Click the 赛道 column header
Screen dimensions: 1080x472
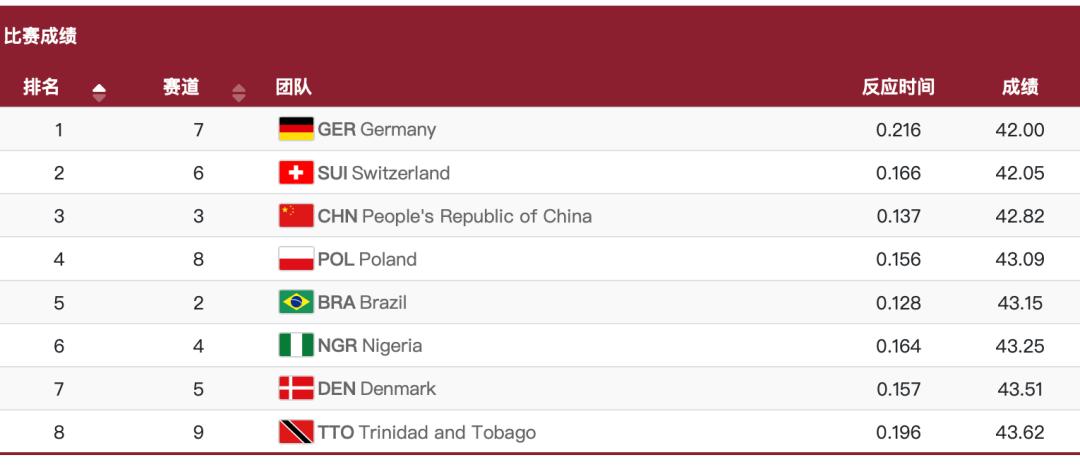(181, 88)
